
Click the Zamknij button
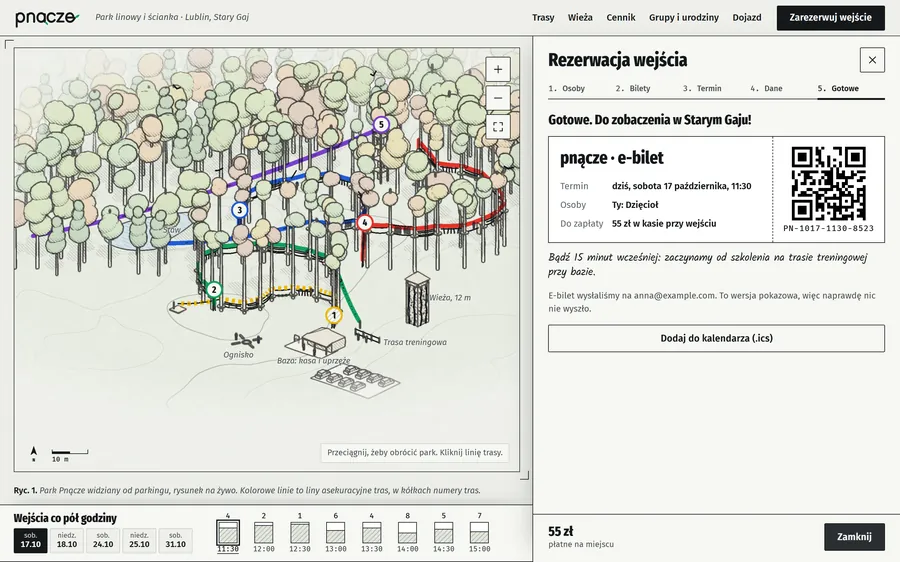pyautogui.click(x=854, y=537)
